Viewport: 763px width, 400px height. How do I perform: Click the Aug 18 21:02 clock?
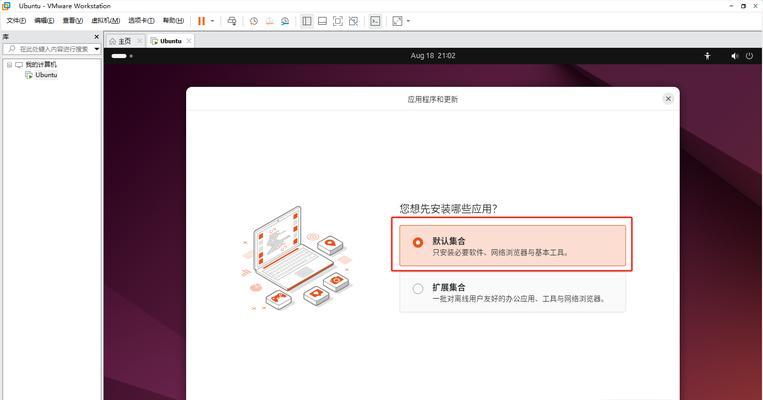point(433,56)
